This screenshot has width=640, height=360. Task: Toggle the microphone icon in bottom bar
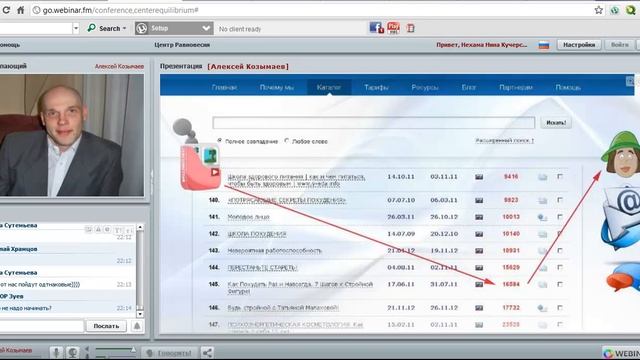(56, 352)
